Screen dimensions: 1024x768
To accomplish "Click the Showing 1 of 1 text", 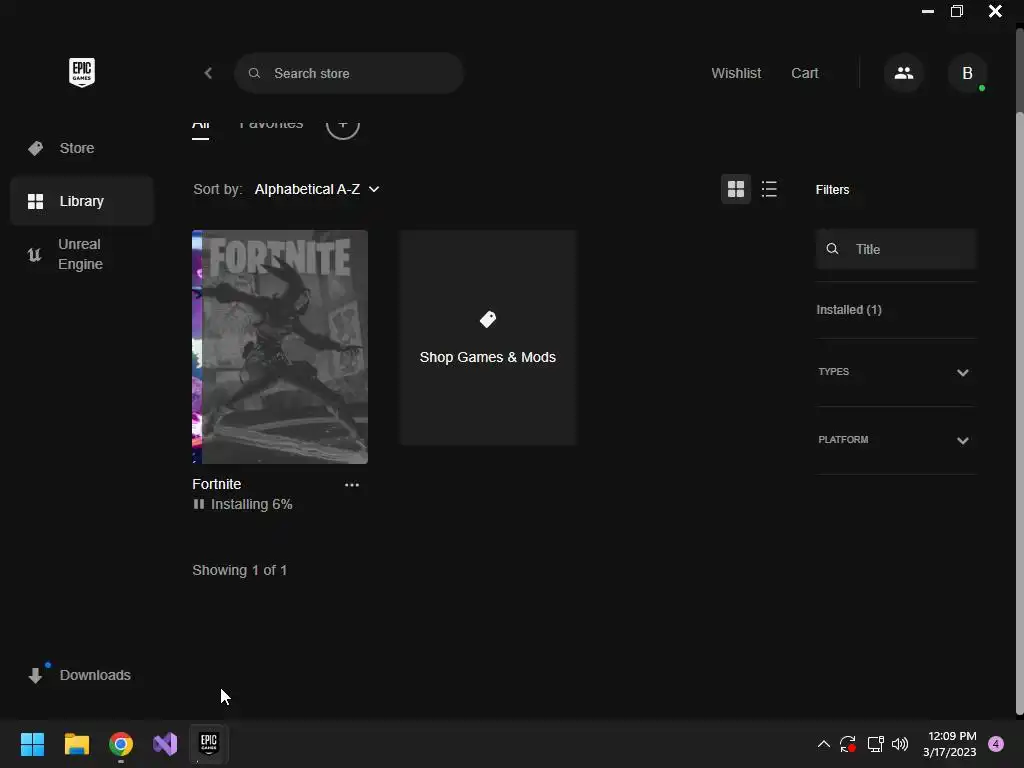I will pos(240,570).
